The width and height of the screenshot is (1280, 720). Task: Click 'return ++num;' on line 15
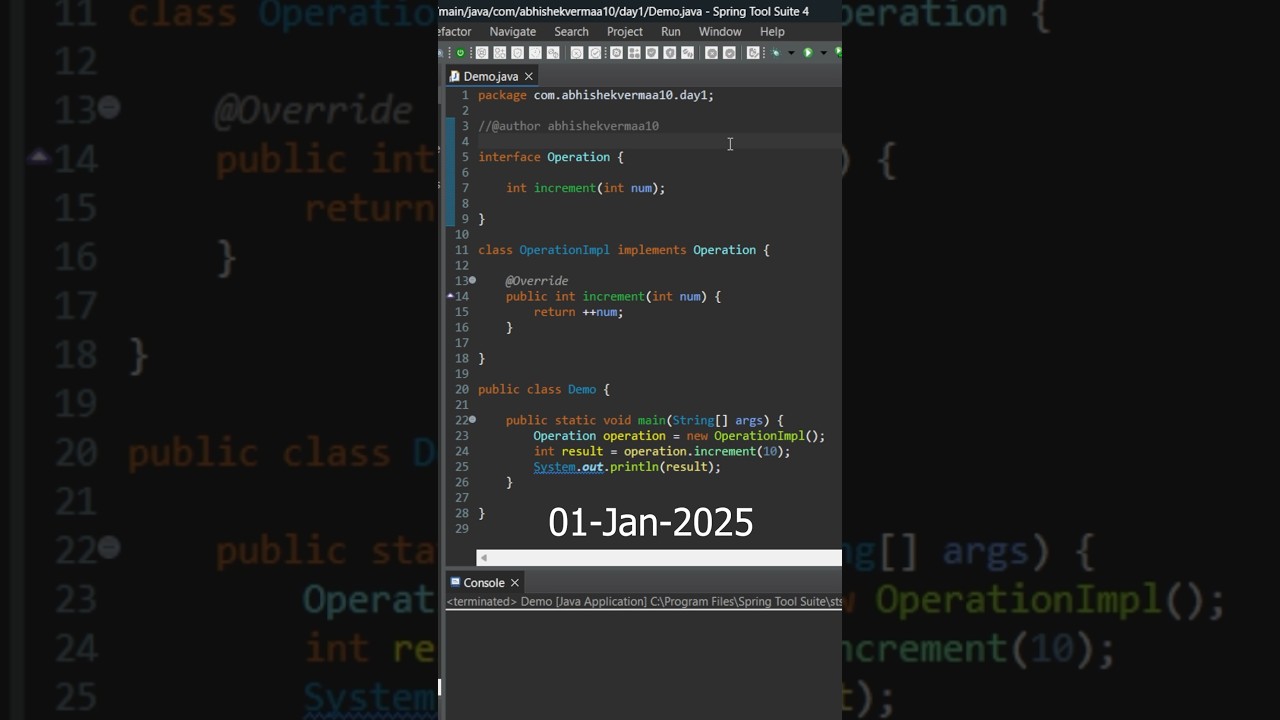tap(578, 312)
